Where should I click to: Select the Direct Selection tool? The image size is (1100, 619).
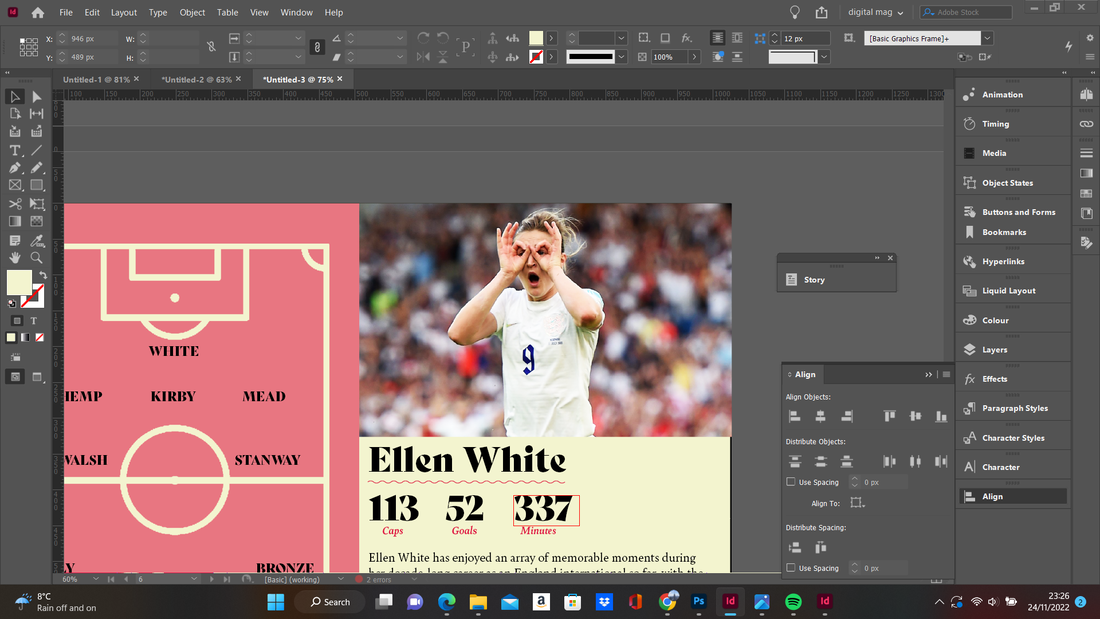[x=36, y=97]
